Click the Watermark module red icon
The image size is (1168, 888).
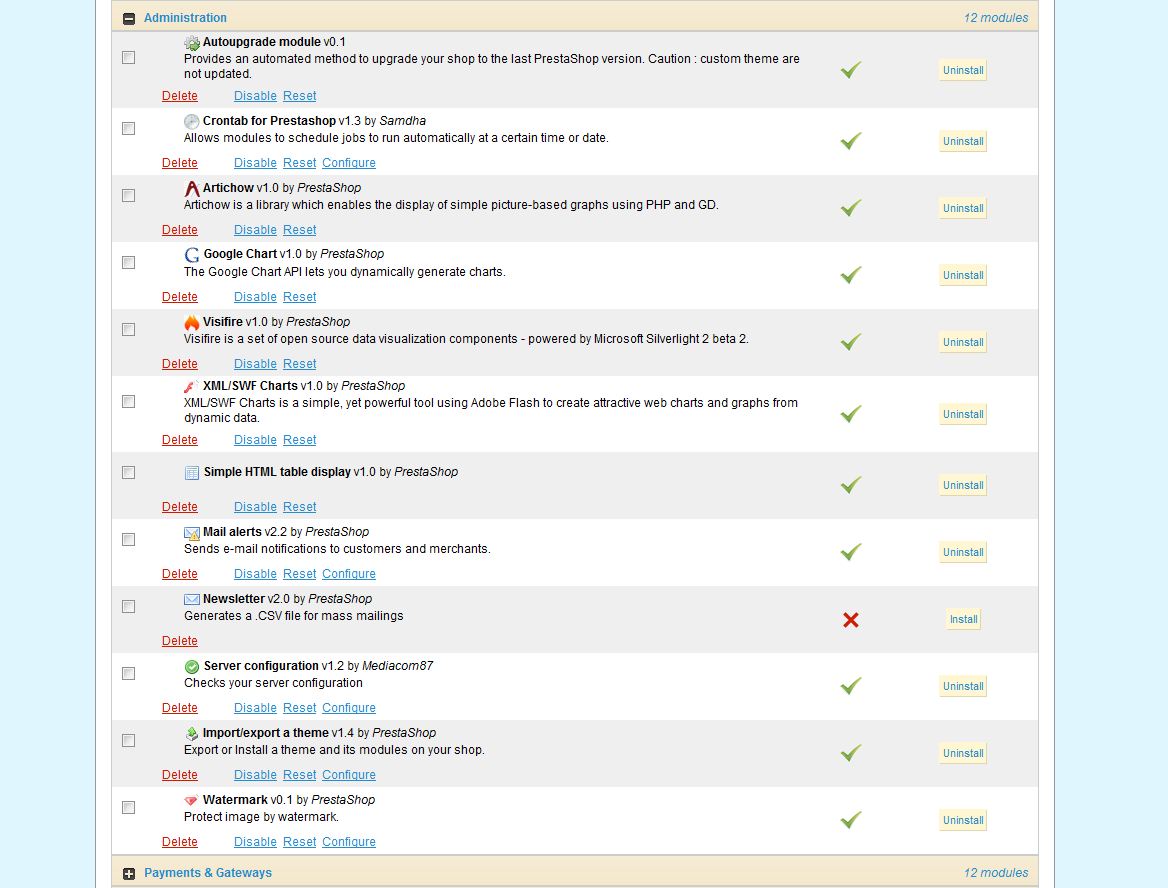[191, 800]
